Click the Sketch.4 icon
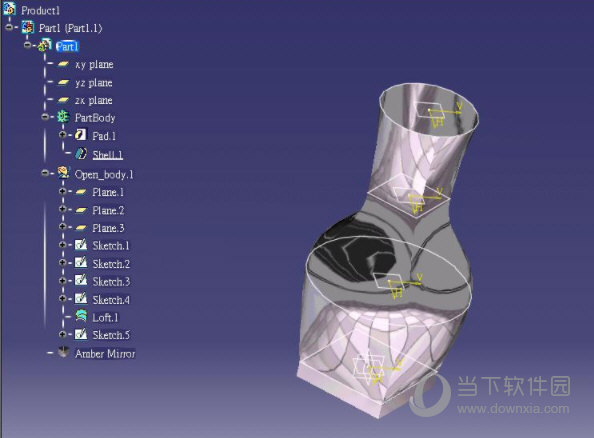 pyautogui.click(x=81, y=299)
